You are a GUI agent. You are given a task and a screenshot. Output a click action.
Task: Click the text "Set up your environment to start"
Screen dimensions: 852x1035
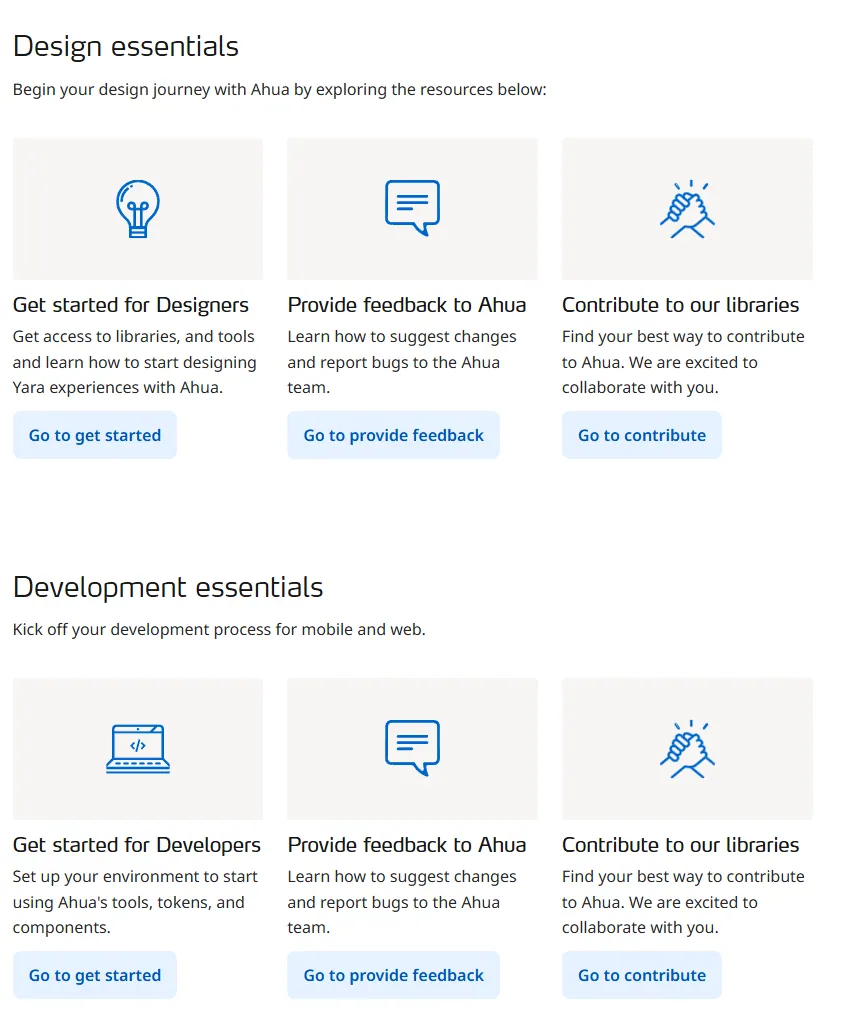(135, 877)
